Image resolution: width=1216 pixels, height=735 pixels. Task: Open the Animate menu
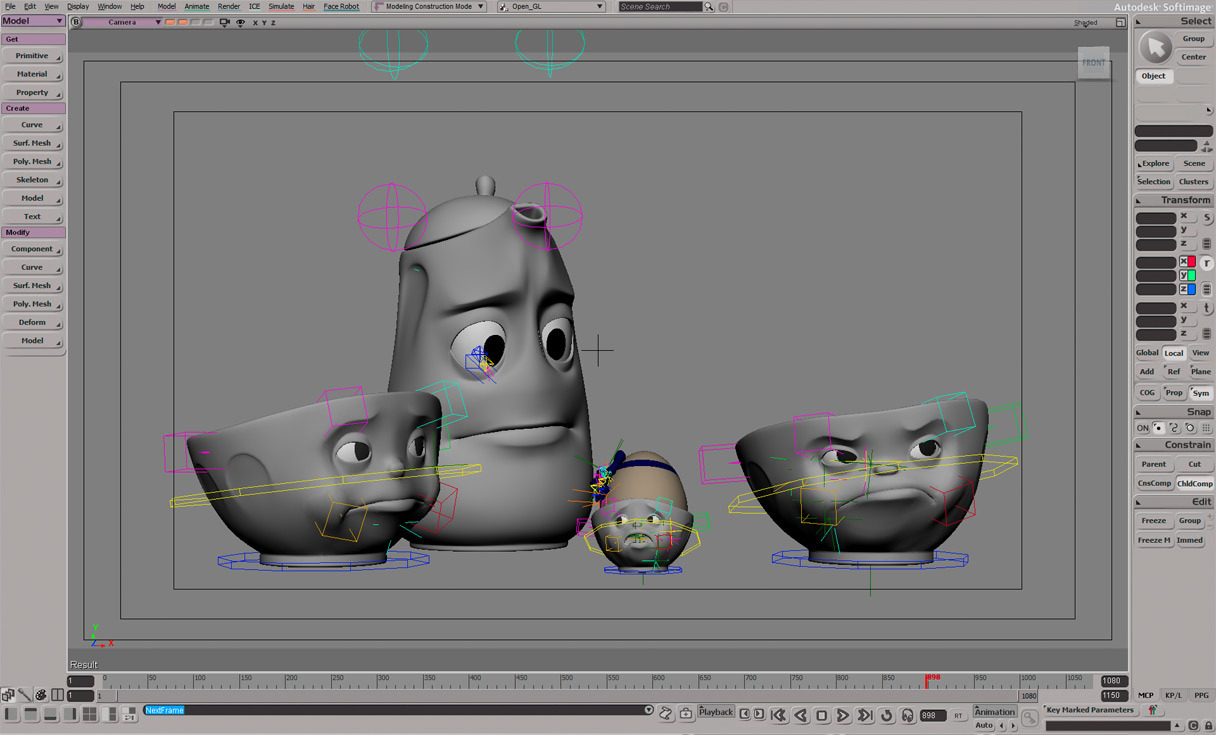pos(196,7)
